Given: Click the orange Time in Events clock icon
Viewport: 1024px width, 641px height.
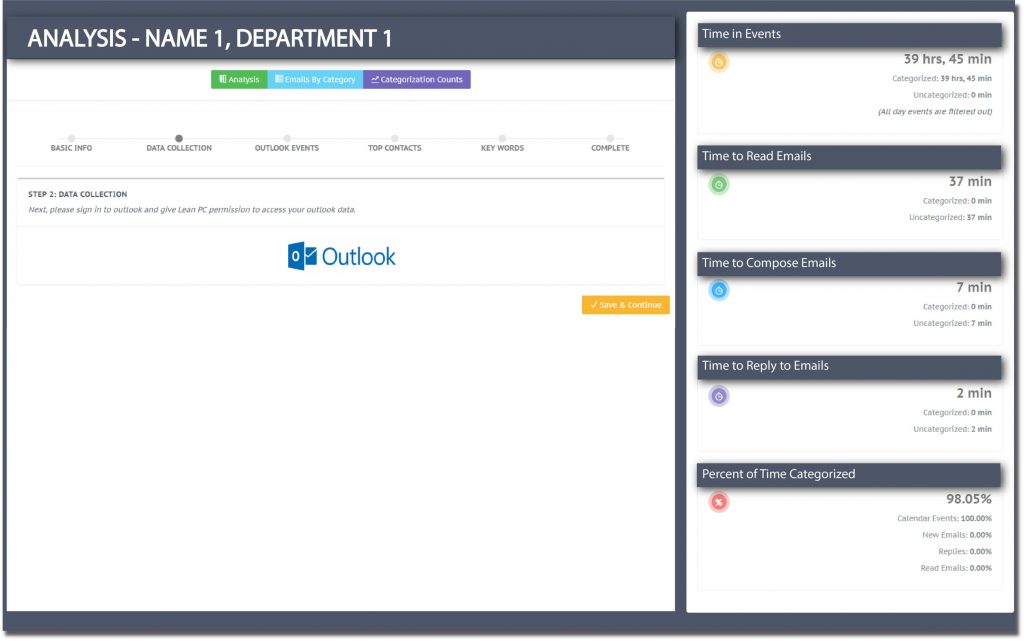Looking at the screenshot, I should tap(718, 62).
